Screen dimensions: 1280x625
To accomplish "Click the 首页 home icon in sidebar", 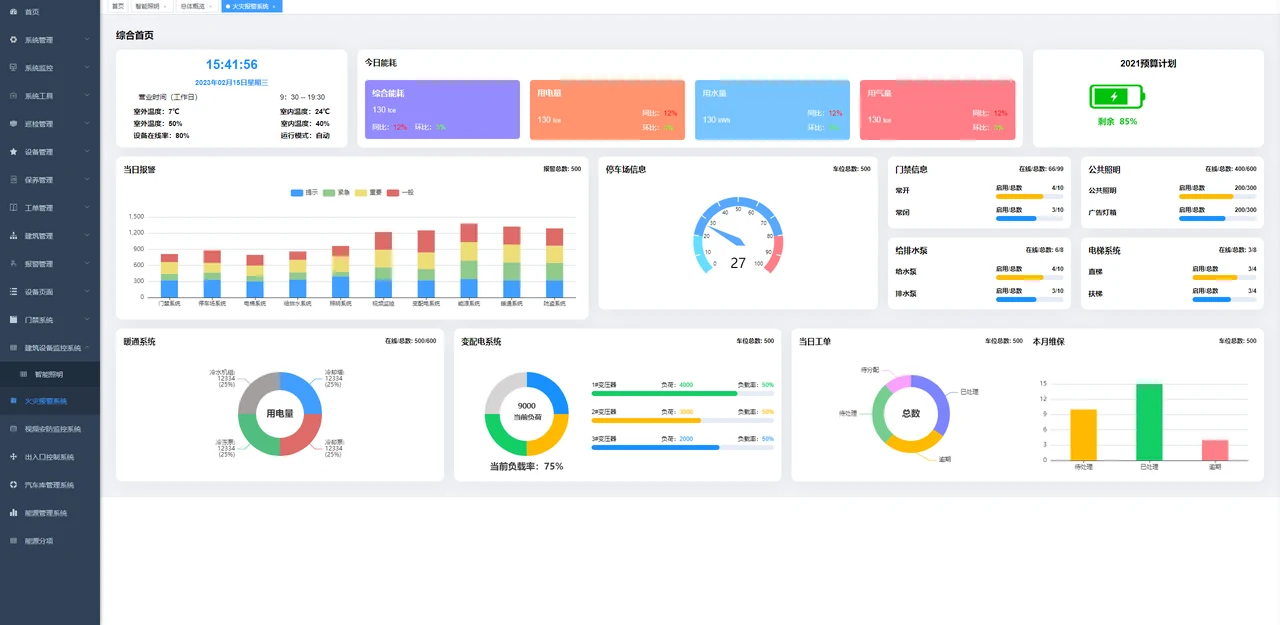I will pos(13,12).
